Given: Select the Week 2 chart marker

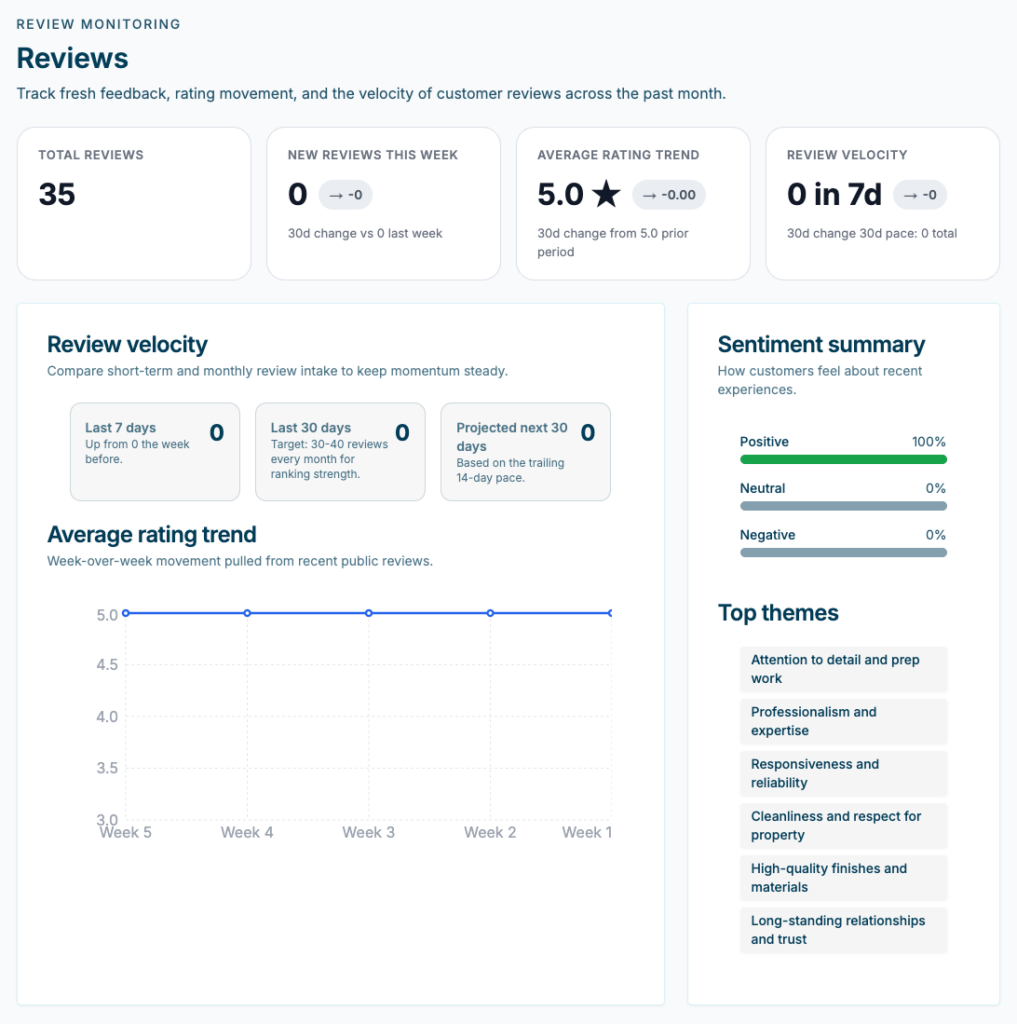Looking at the screenshot, I should [490, 613].
